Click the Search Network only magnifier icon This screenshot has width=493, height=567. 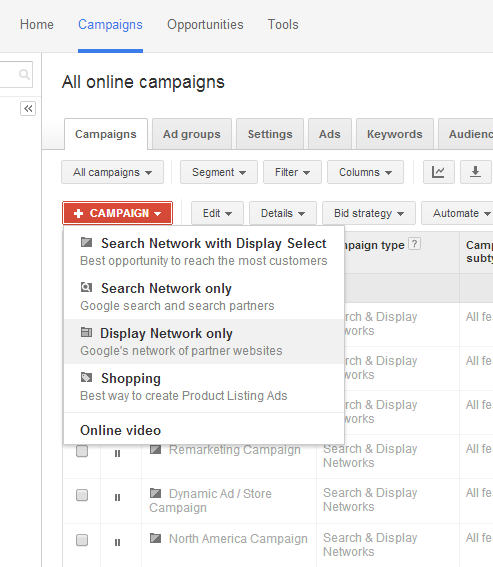[x=86, y=287]
